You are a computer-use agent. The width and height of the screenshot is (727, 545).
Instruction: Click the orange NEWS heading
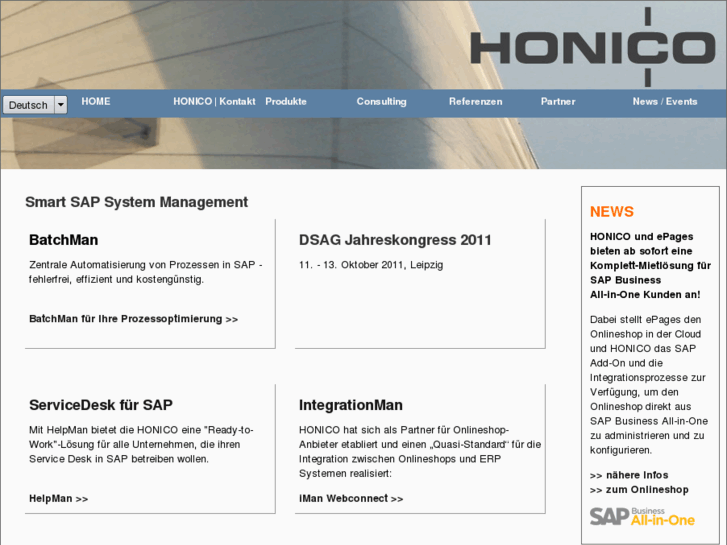612,212
